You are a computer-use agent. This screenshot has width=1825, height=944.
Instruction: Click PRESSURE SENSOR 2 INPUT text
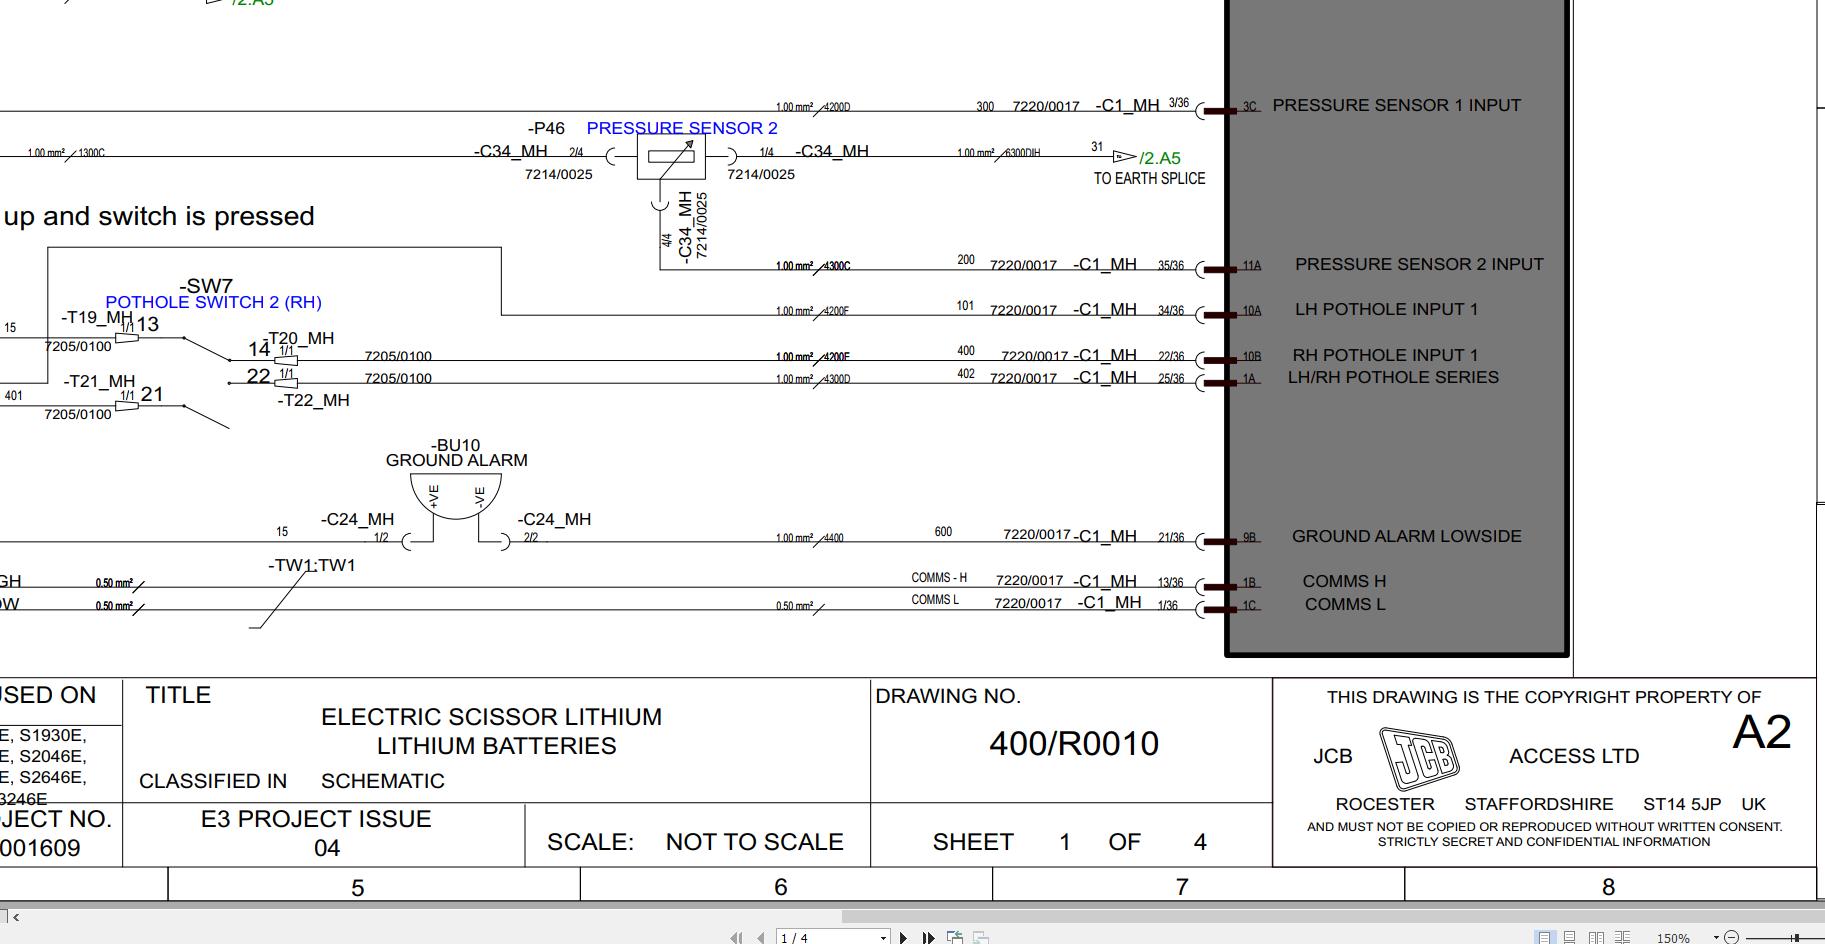click(1419, 264)
